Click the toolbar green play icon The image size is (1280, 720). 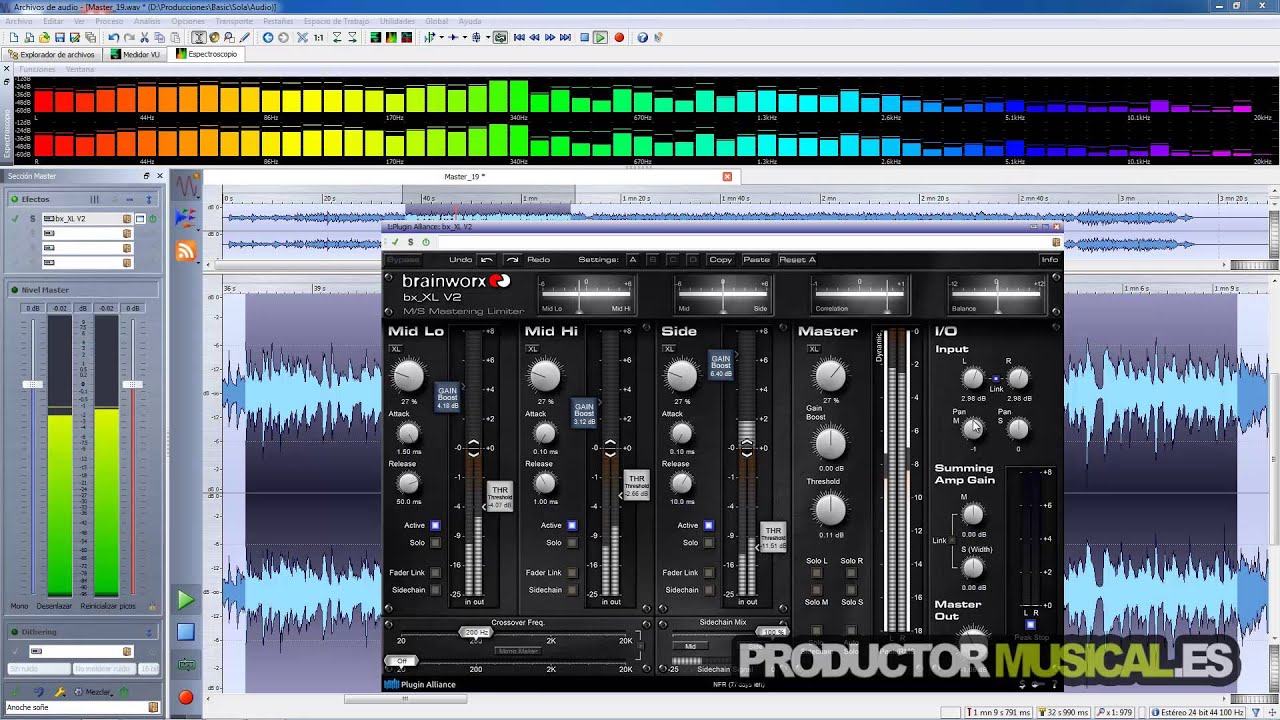[600, 37]
